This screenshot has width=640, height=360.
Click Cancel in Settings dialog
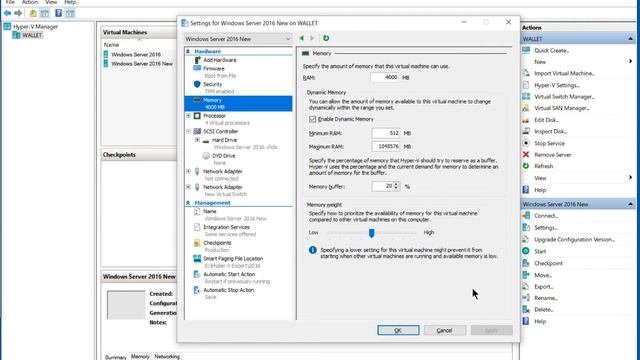pyautogui.click(x=444, y=330)
